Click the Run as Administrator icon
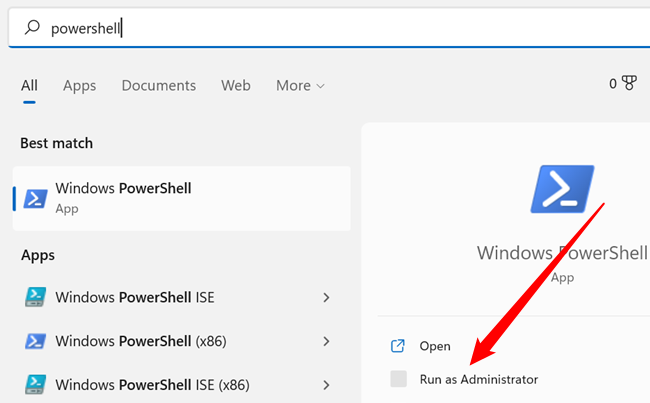650x403 pixels. [x=398, y=379]
